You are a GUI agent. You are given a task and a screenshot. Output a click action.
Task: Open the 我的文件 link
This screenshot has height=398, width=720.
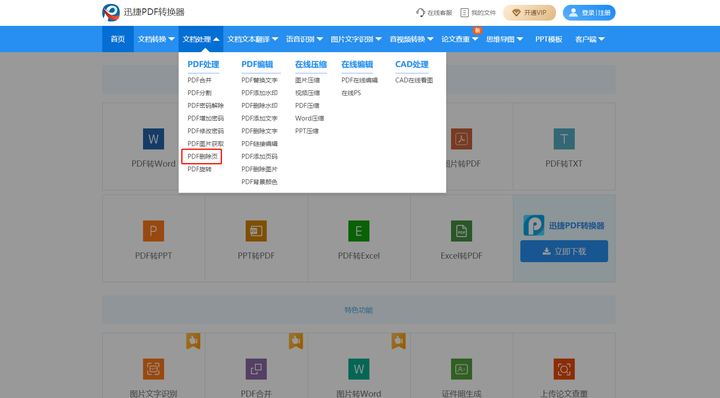tap(478, 13)
